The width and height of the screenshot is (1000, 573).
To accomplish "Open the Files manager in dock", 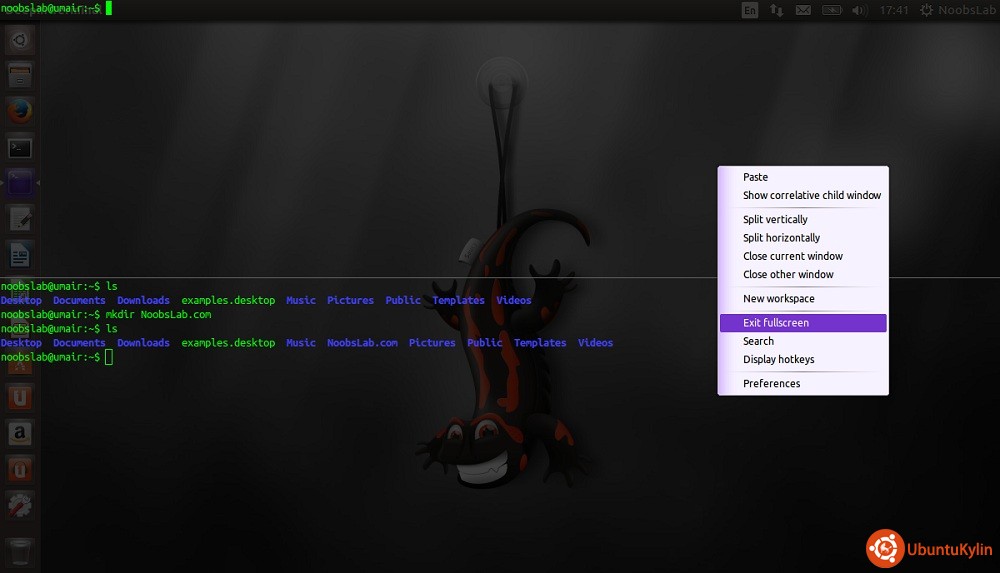I will [x=20, y=75].
